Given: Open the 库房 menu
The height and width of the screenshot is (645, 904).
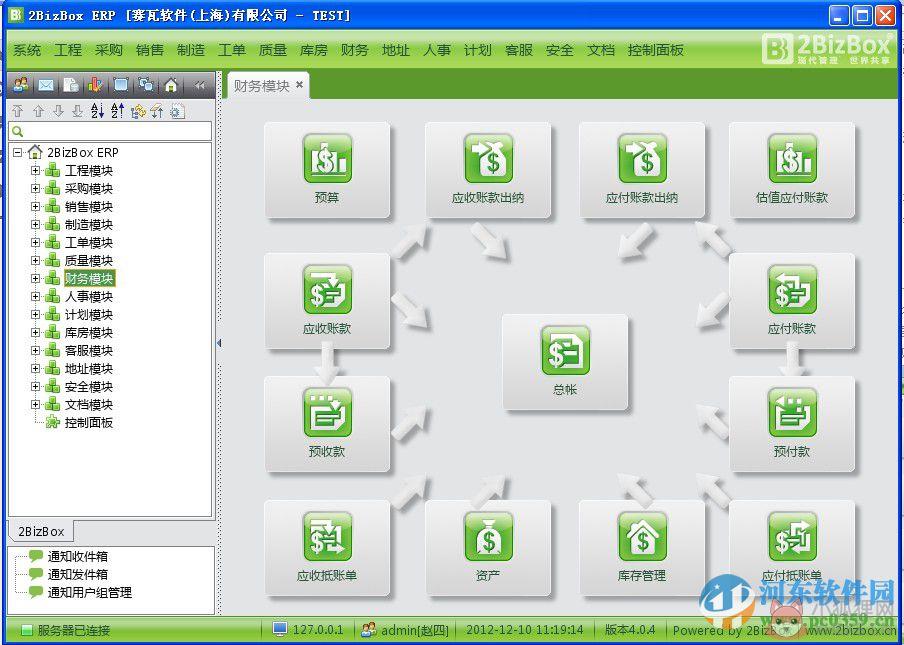Looking at the screenshot, I should click(314, 50).
